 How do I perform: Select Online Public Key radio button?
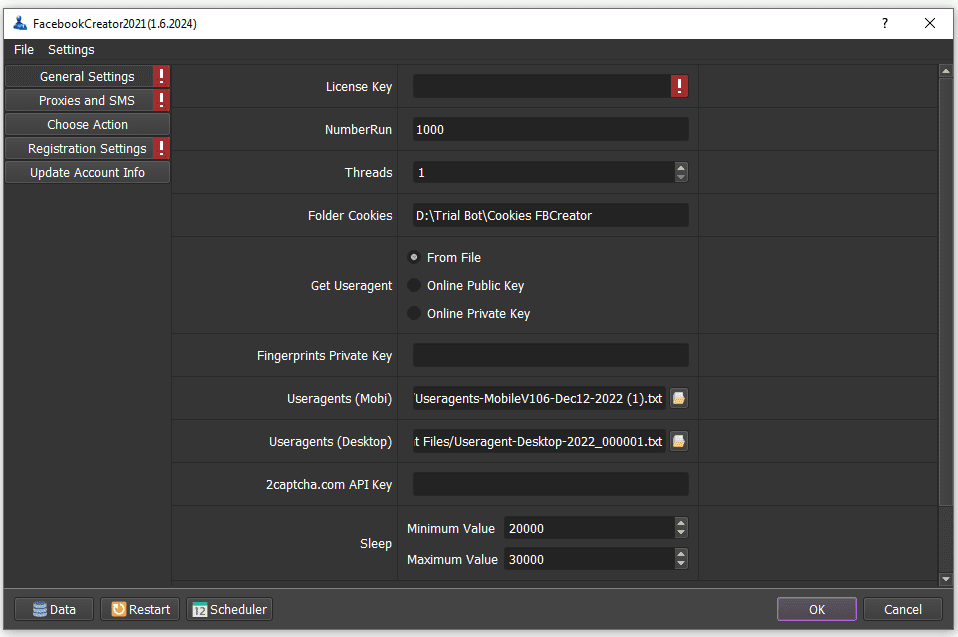pos(414,285)
